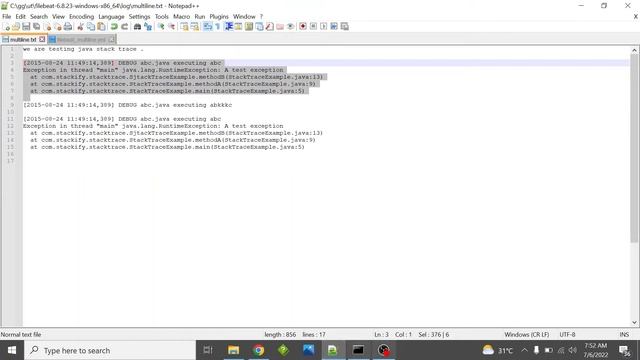Click the Save recorded macro icon
640x360 pixels.
point(344,27)
